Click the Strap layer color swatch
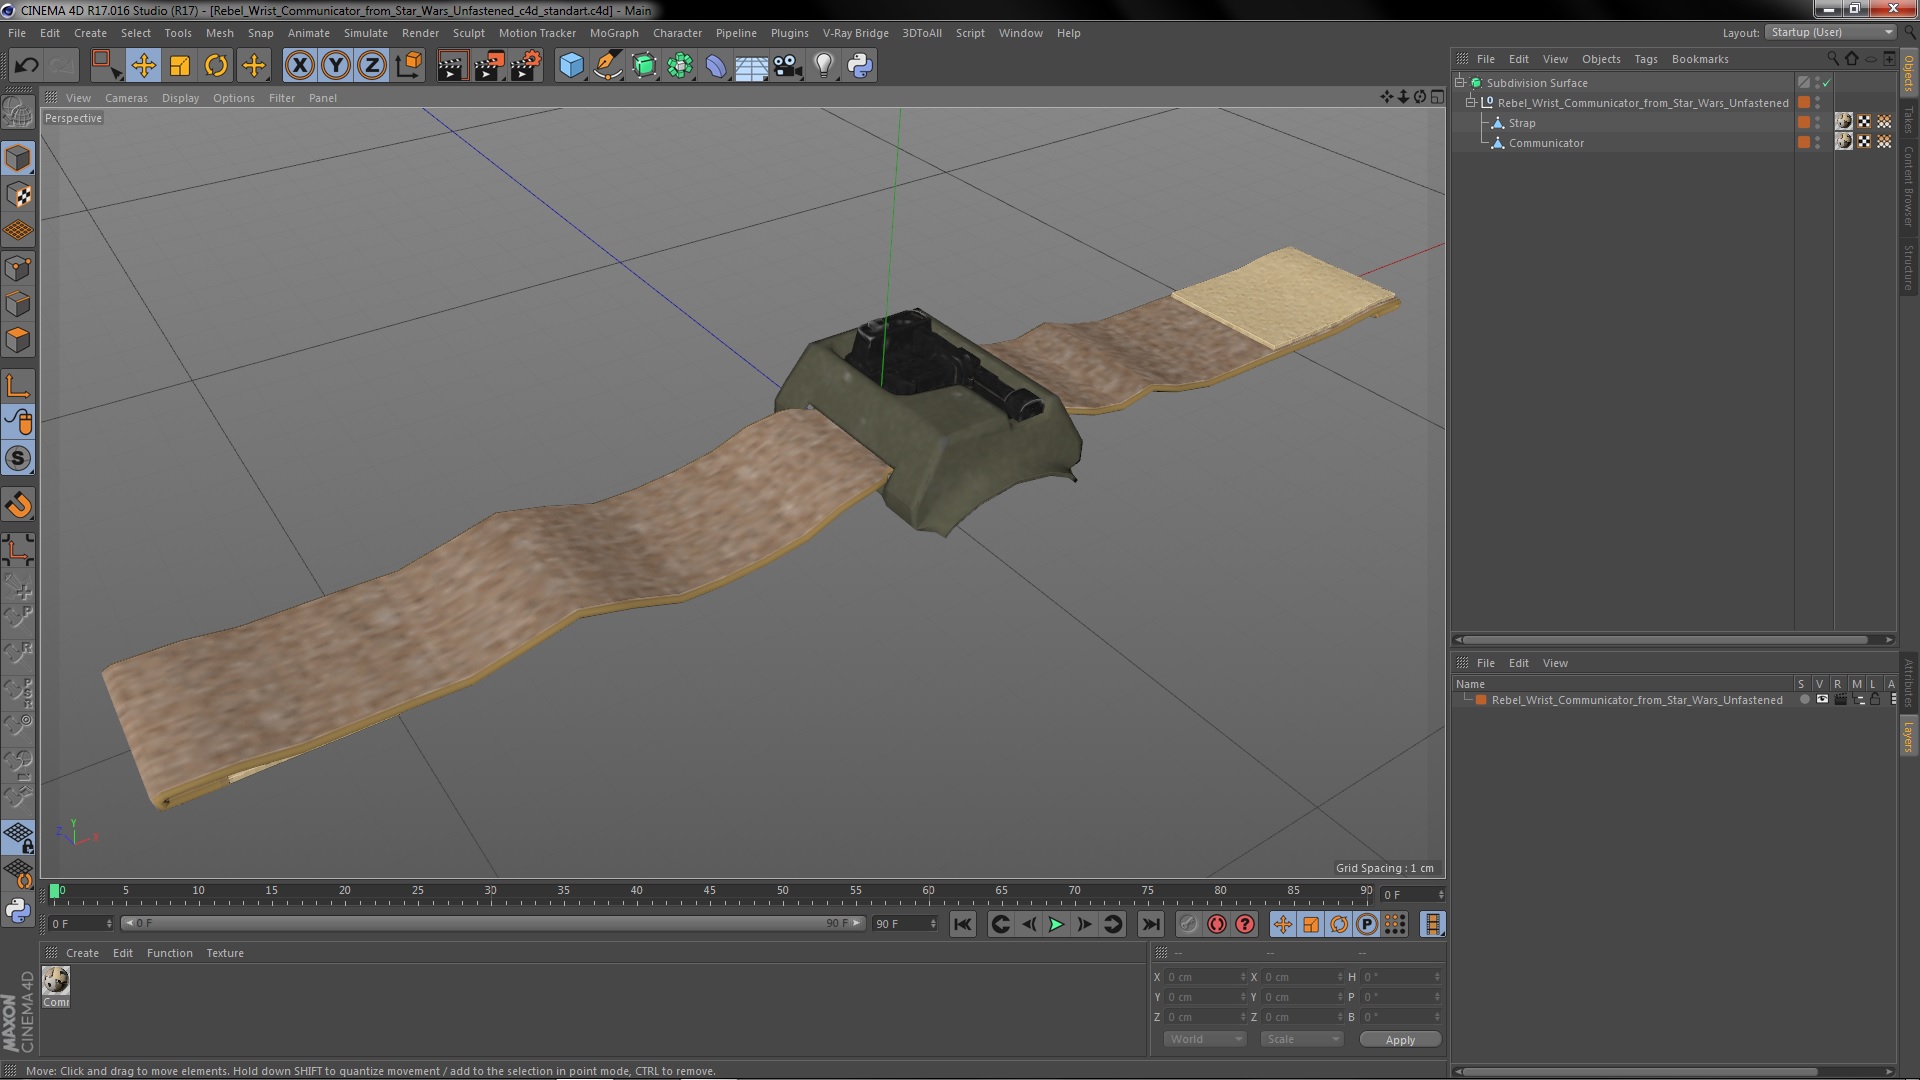 (x=1804, y=123)
